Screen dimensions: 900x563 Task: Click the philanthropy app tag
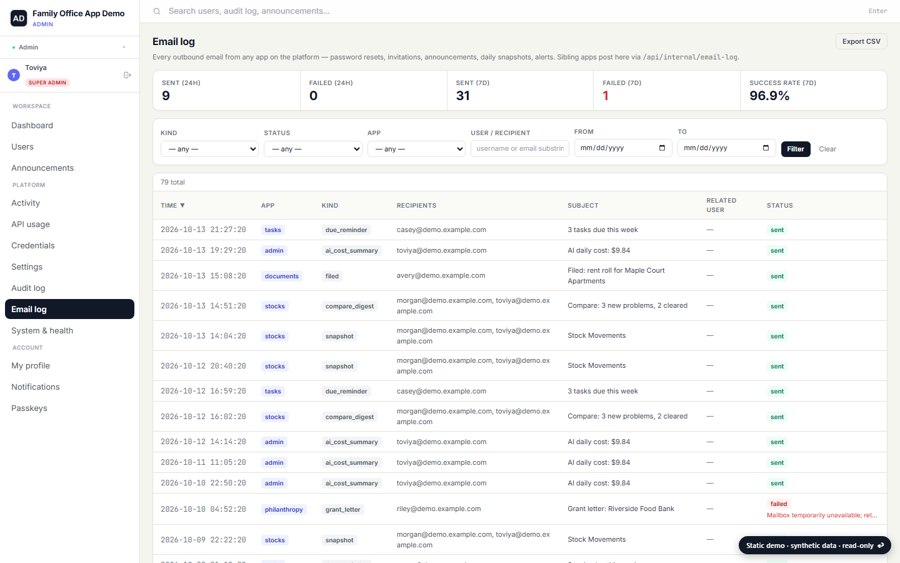point(284,509)
